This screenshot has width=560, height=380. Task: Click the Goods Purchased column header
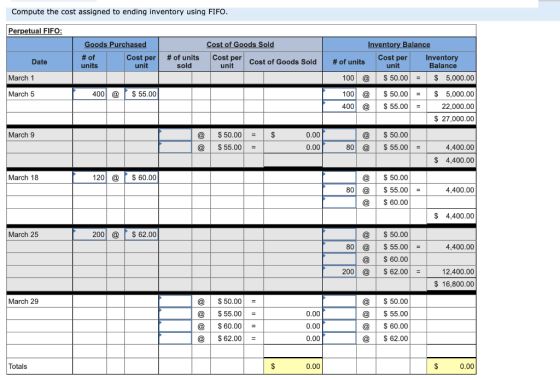[115, 44]
